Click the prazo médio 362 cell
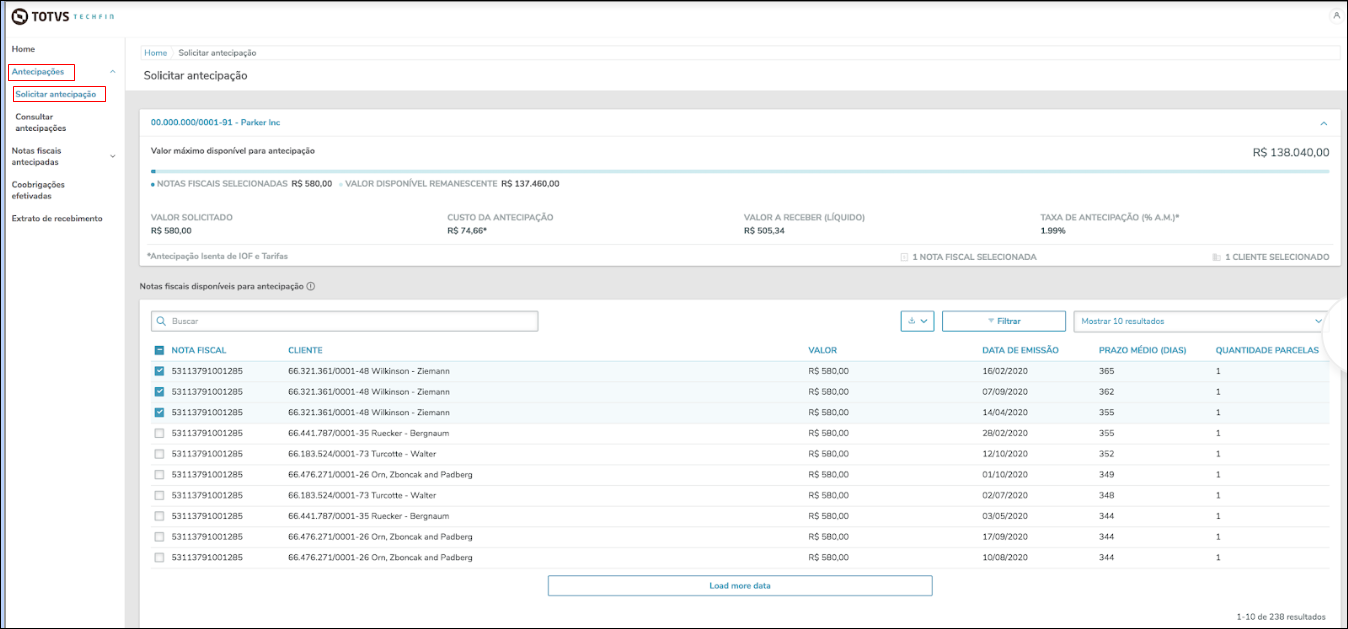 click(x=1106, y=392)
